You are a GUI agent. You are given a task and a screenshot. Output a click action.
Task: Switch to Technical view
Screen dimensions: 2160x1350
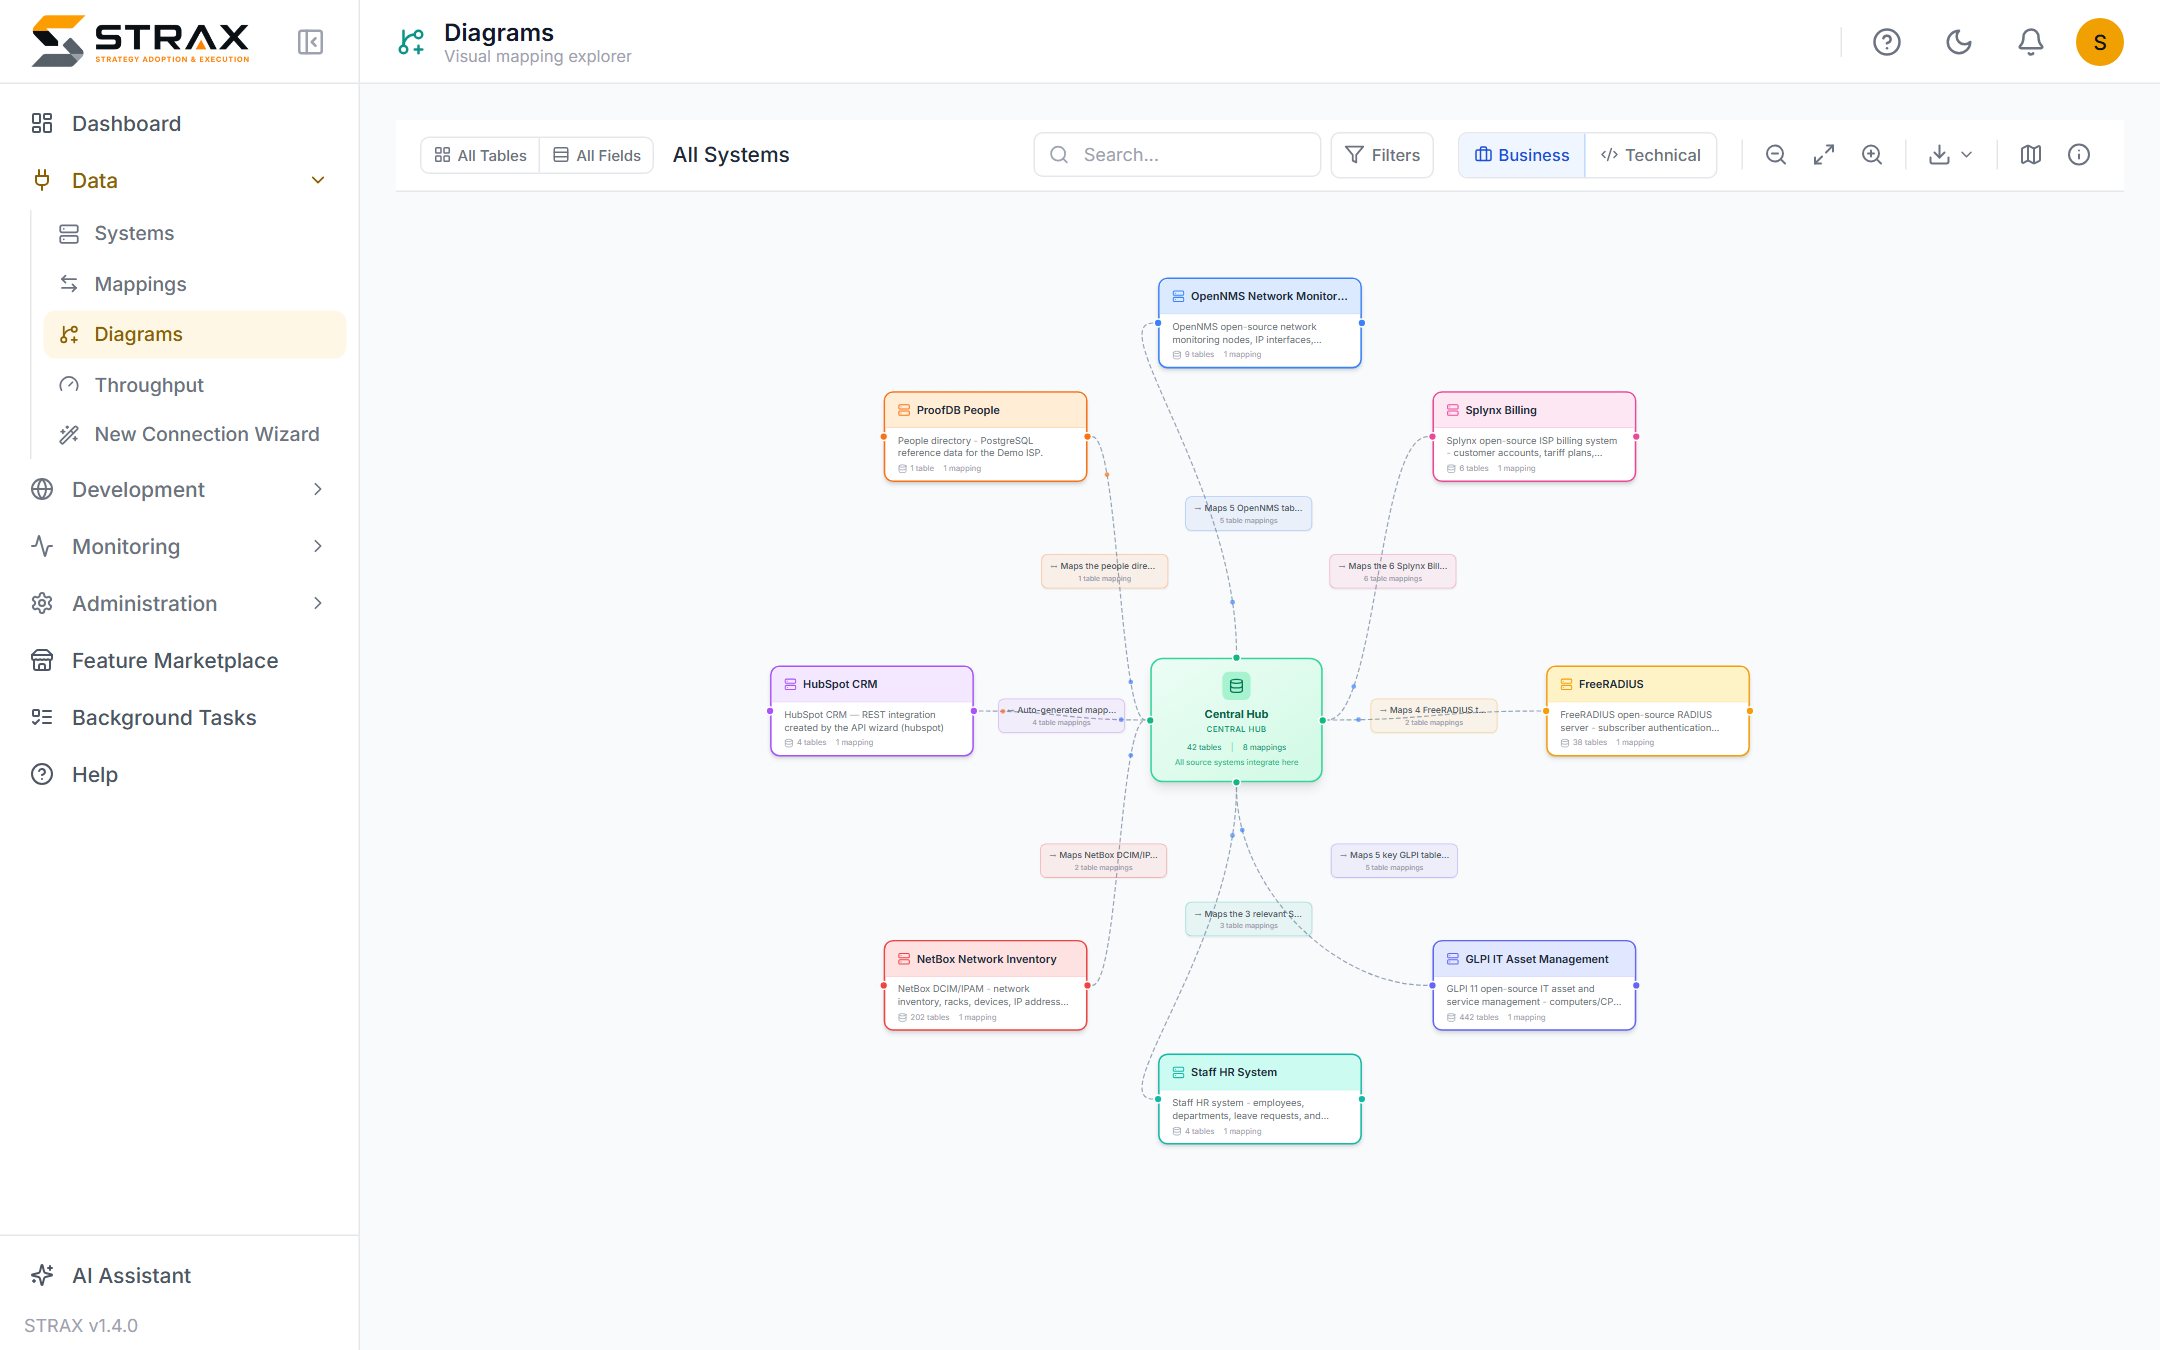point(1650,155)
